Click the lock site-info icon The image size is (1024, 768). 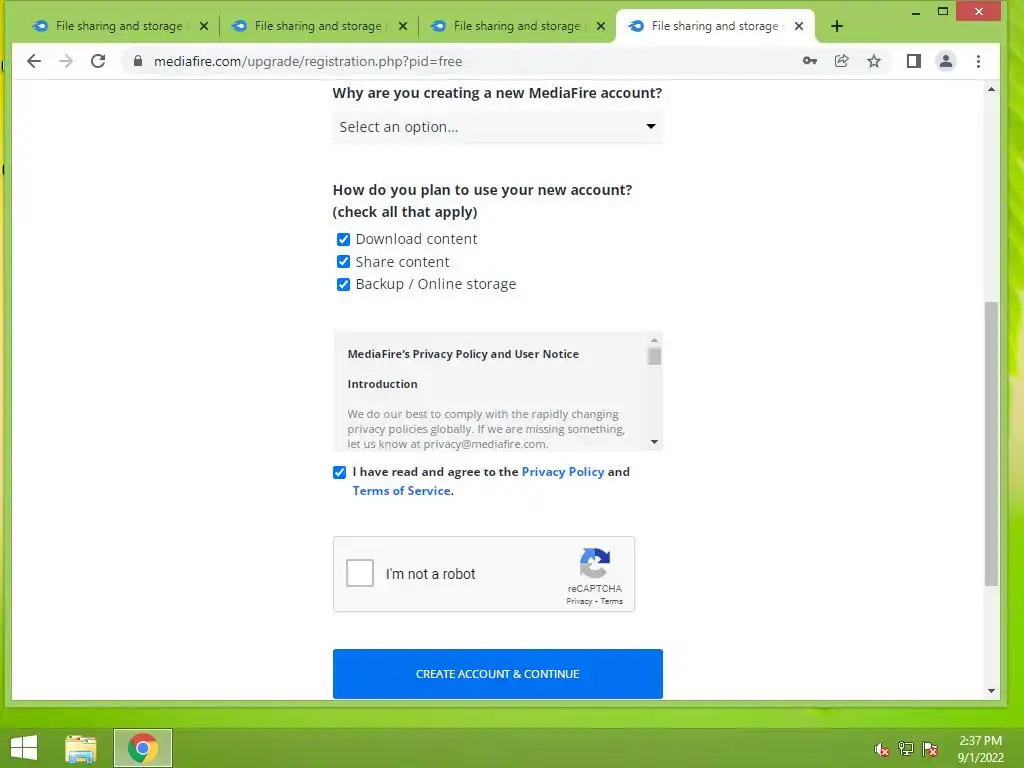tap(138, 61)
